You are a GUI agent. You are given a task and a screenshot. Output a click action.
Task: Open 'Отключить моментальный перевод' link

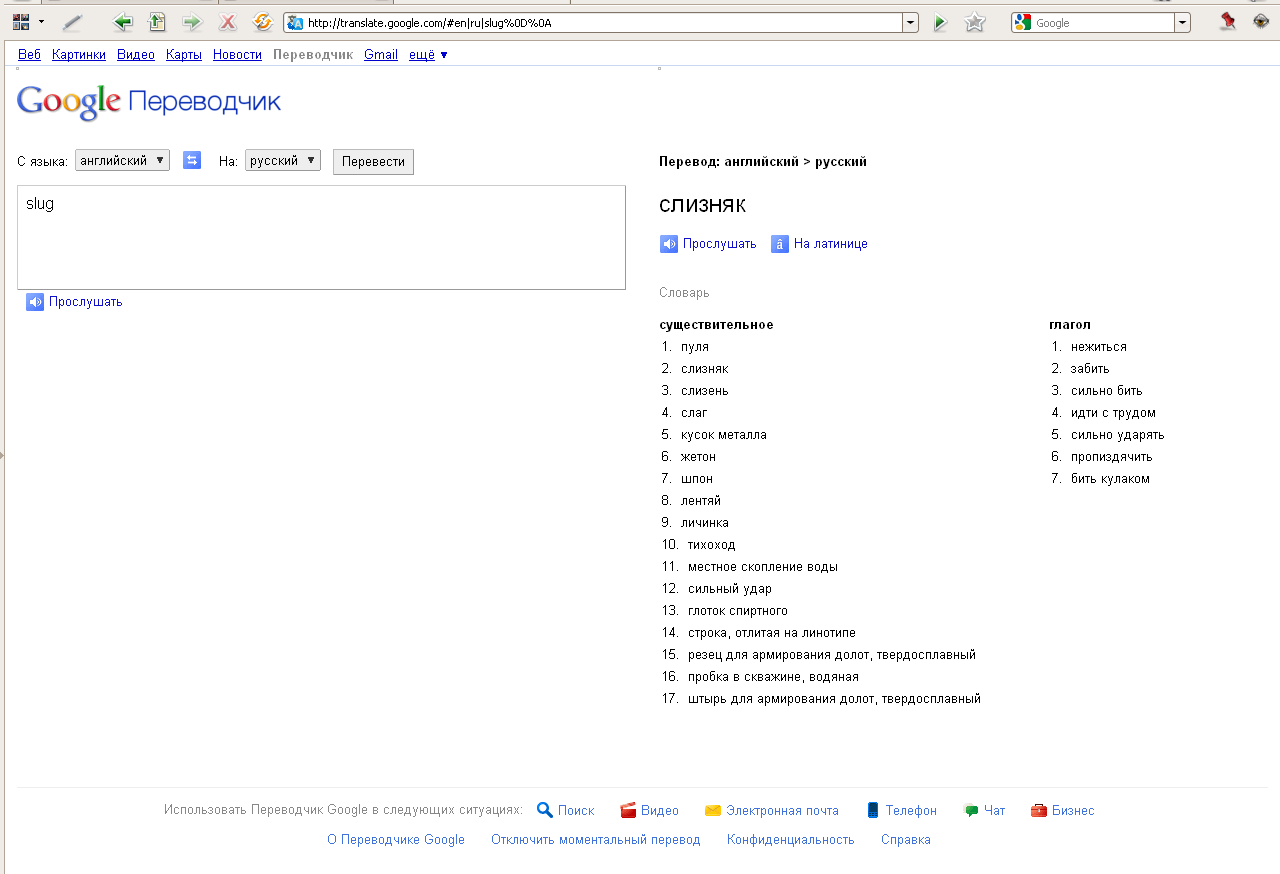coord(595,840)
